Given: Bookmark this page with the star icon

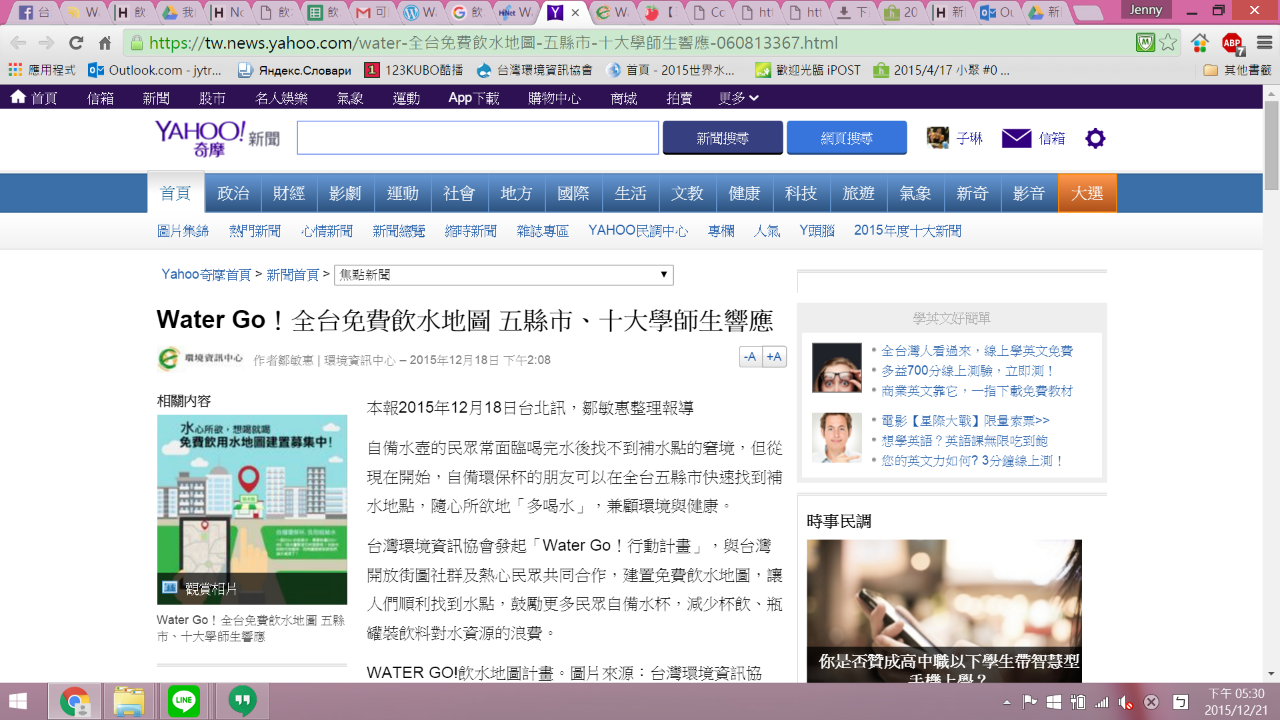Looking at the screenshot, I should coord(1167,43).
